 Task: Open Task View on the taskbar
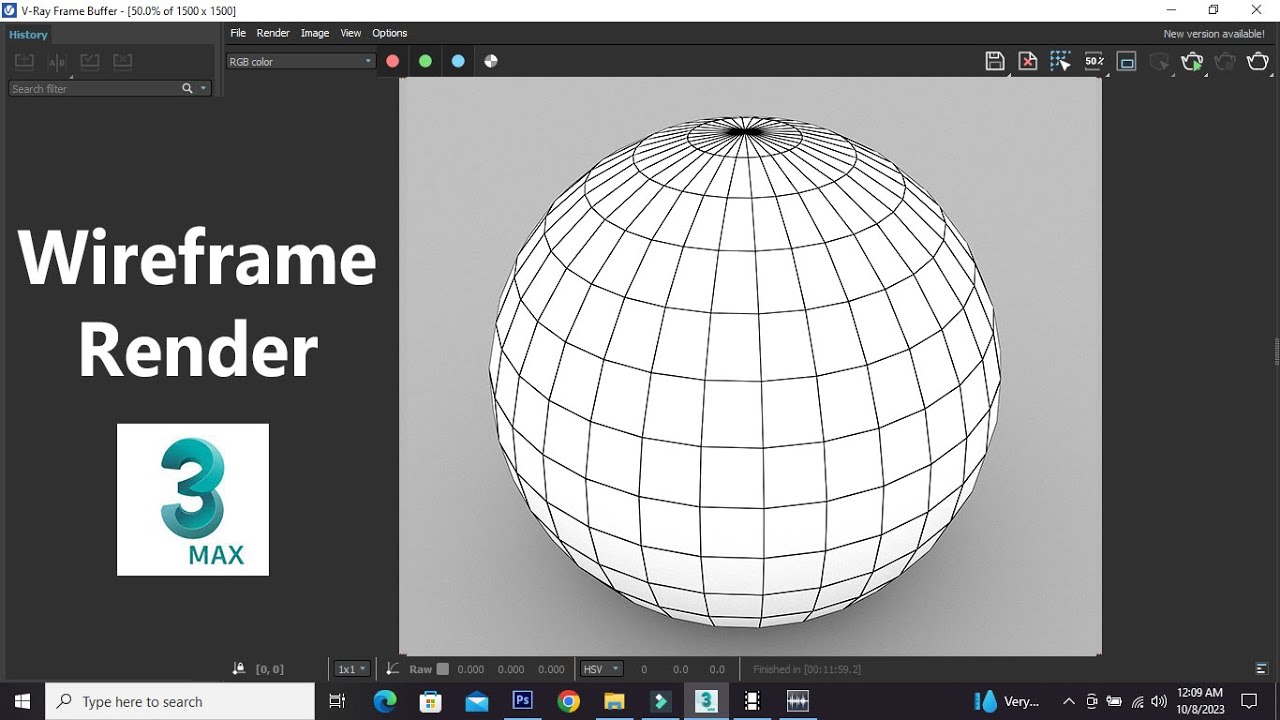(x=337, y=701)
